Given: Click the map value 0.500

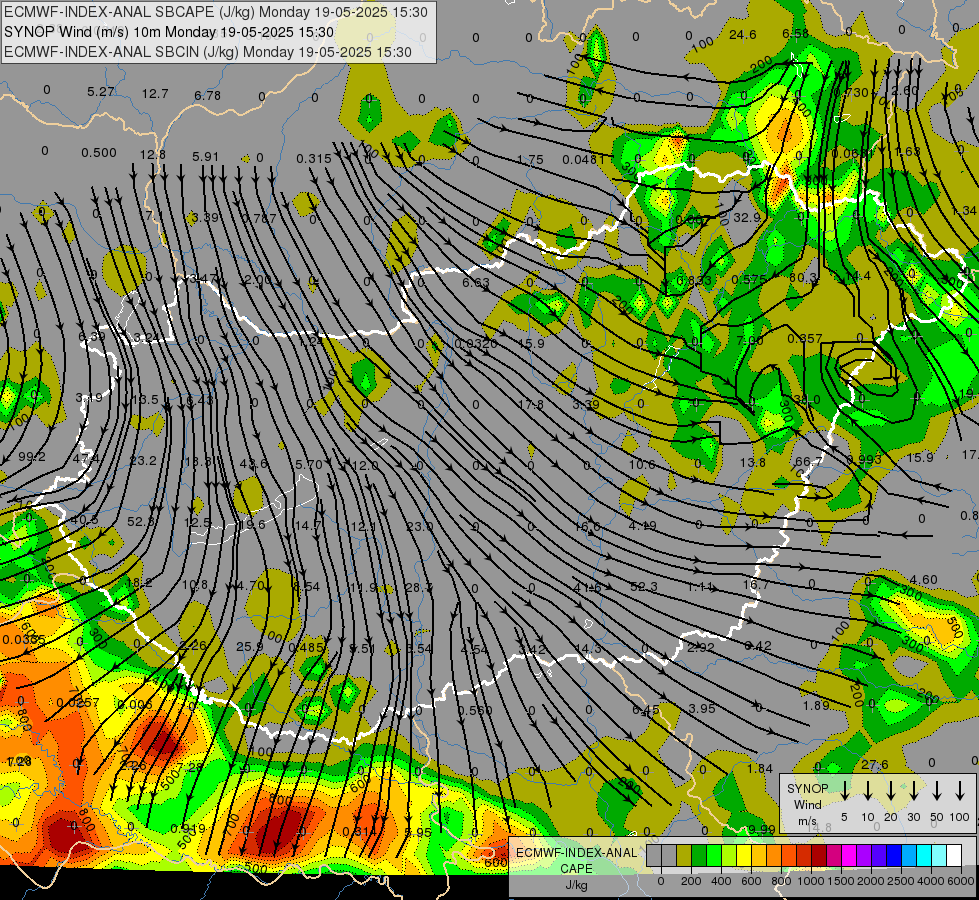Looking at the screenshot, I should pyautogui.click(x=99, y=152).
